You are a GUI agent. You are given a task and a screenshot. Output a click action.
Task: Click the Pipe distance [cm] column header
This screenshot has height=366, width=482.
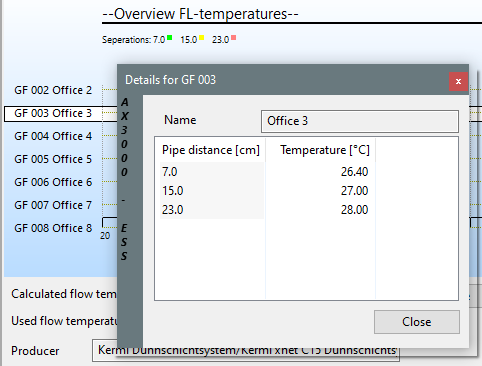(x=210, y=150)
